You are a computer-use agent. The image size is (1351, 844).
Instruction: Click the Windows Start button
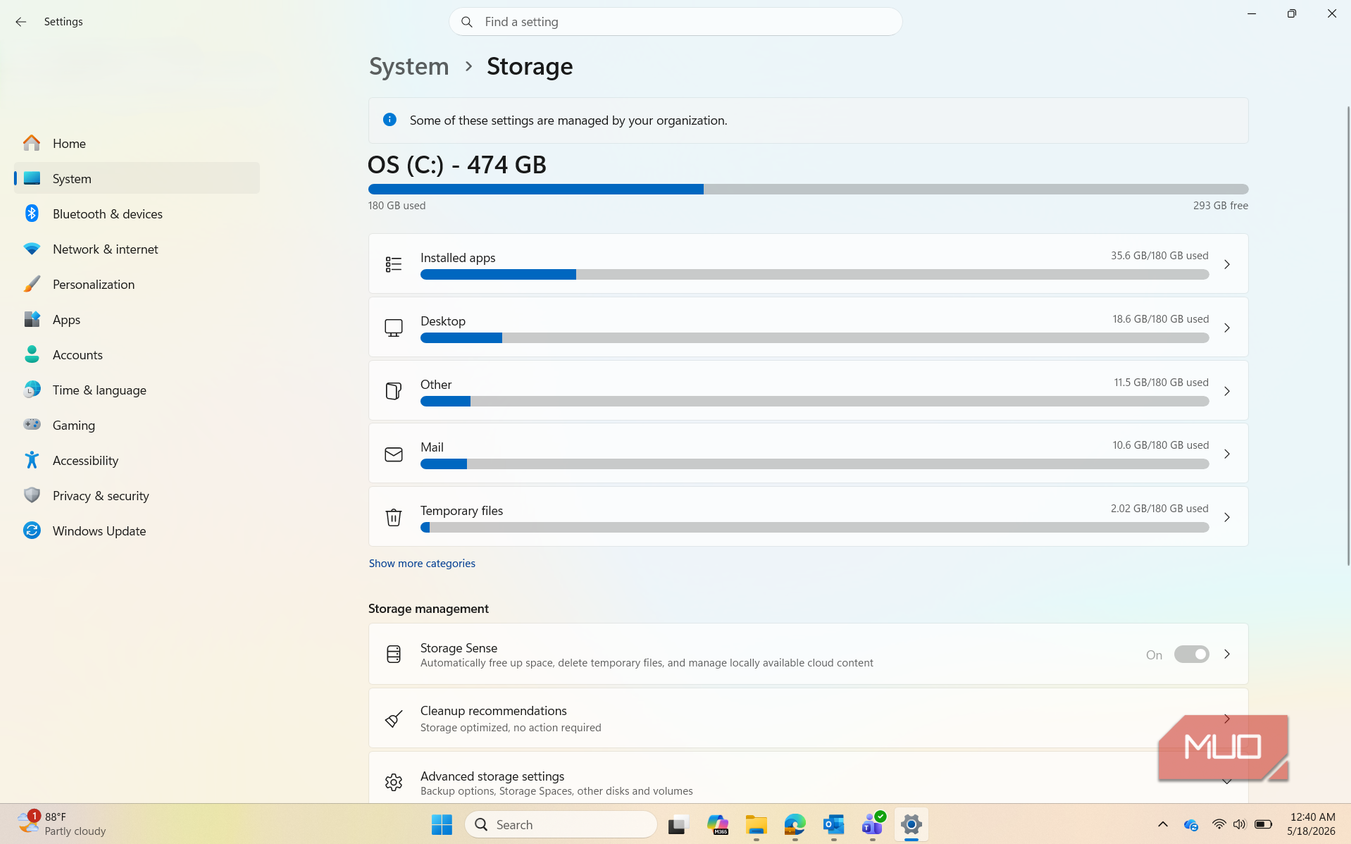pos(442,825)
